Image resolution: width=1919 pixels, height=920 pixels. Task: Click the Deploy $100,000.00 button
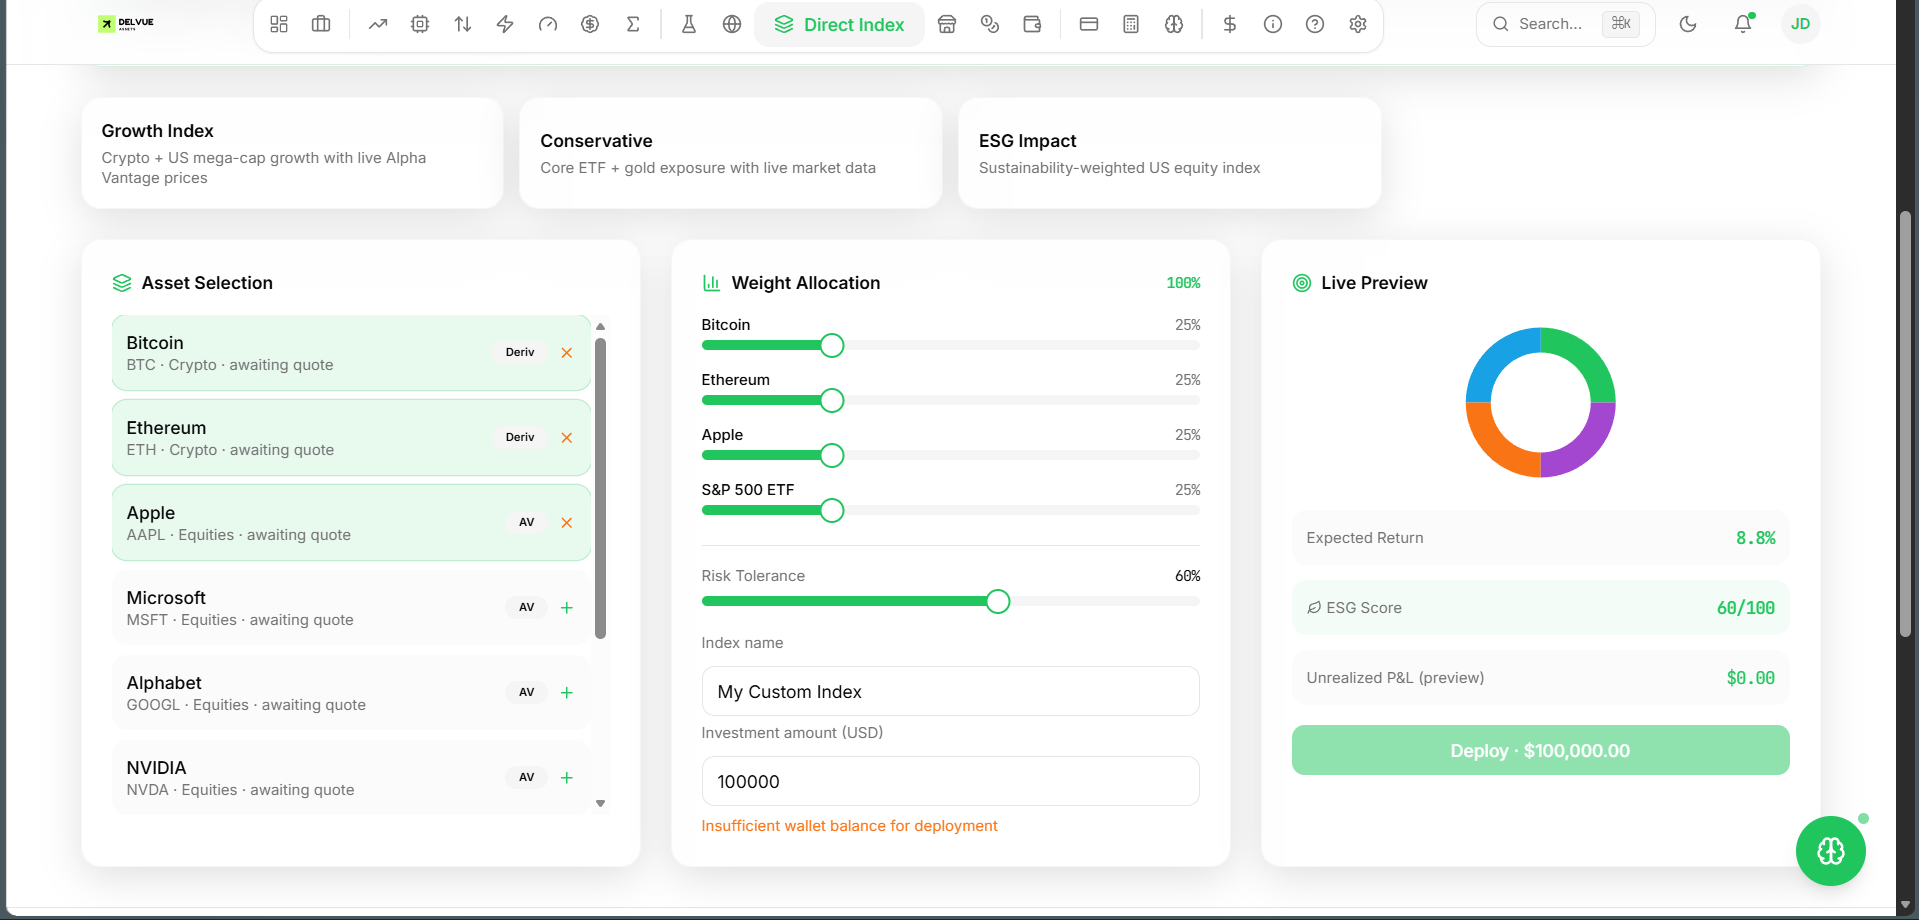[x=1541, y=750]
